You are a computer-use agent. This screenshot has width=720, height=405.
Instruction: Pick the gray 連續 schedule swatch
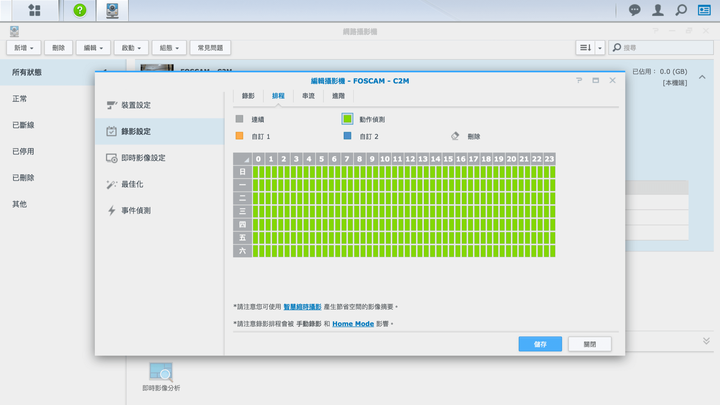pyautogui.click(x=239, y=119)
